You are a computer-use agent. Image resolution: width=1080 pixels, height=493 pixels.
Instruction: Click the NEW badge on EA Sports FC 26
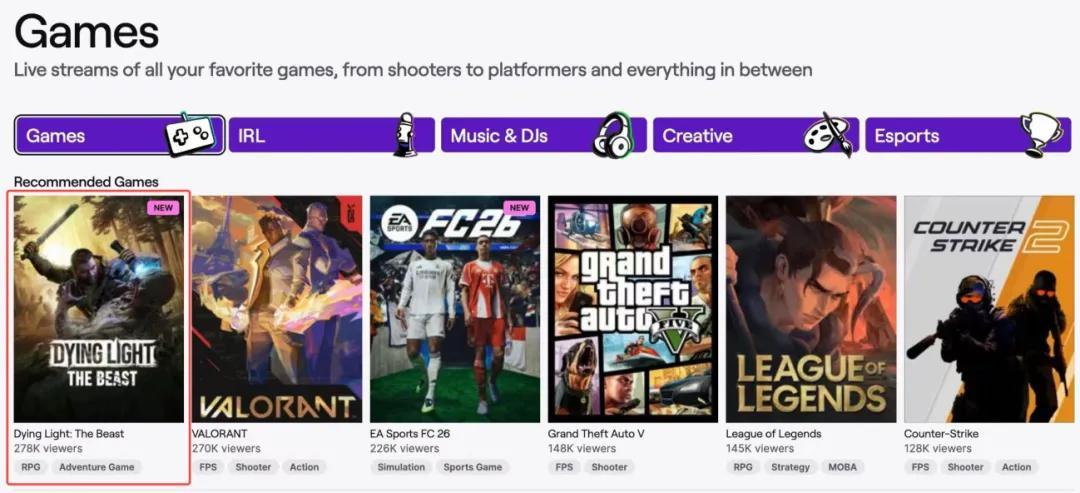[x=519, y=208]
